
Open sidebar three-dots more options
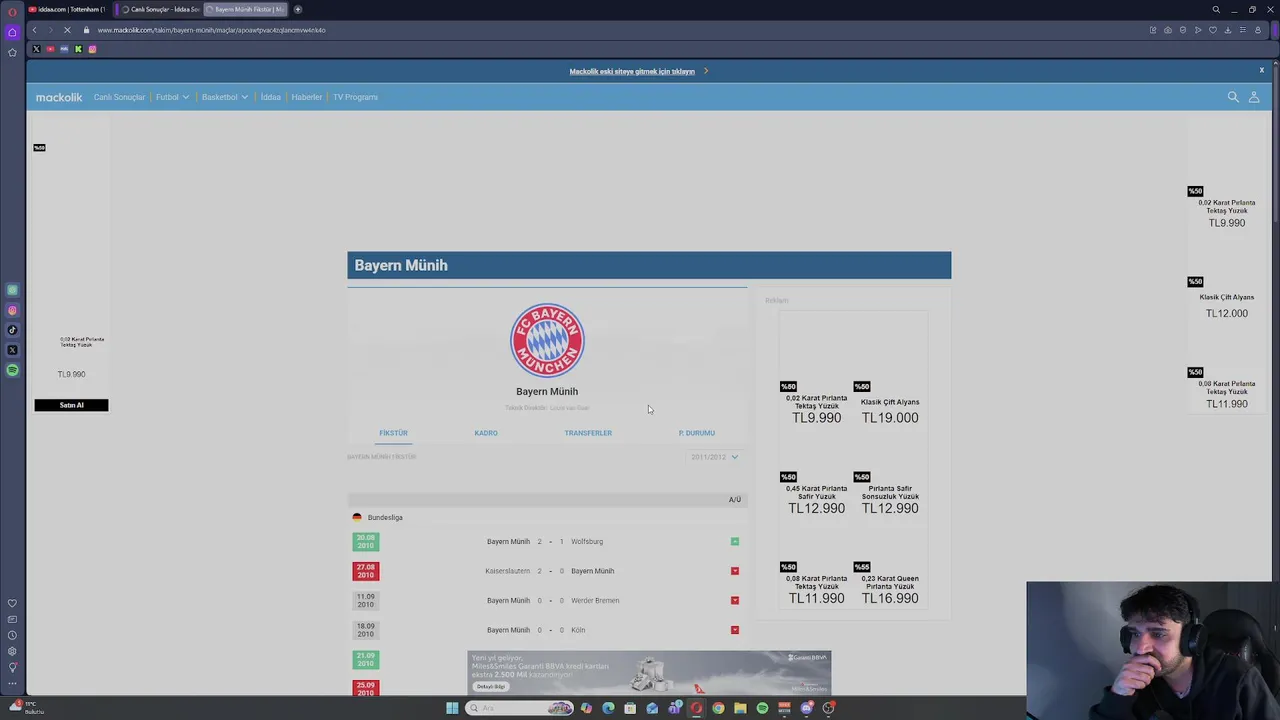coord(12,684)
